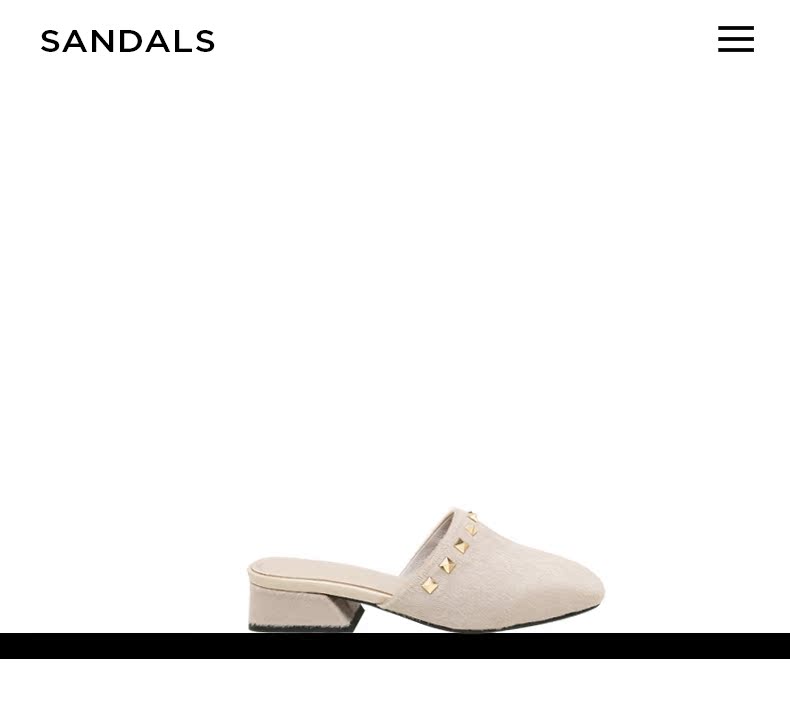Viewport: 790px width, 703px height.
Task: Click the letter N in SANDALS heading
Action: [x=101, y=41]
